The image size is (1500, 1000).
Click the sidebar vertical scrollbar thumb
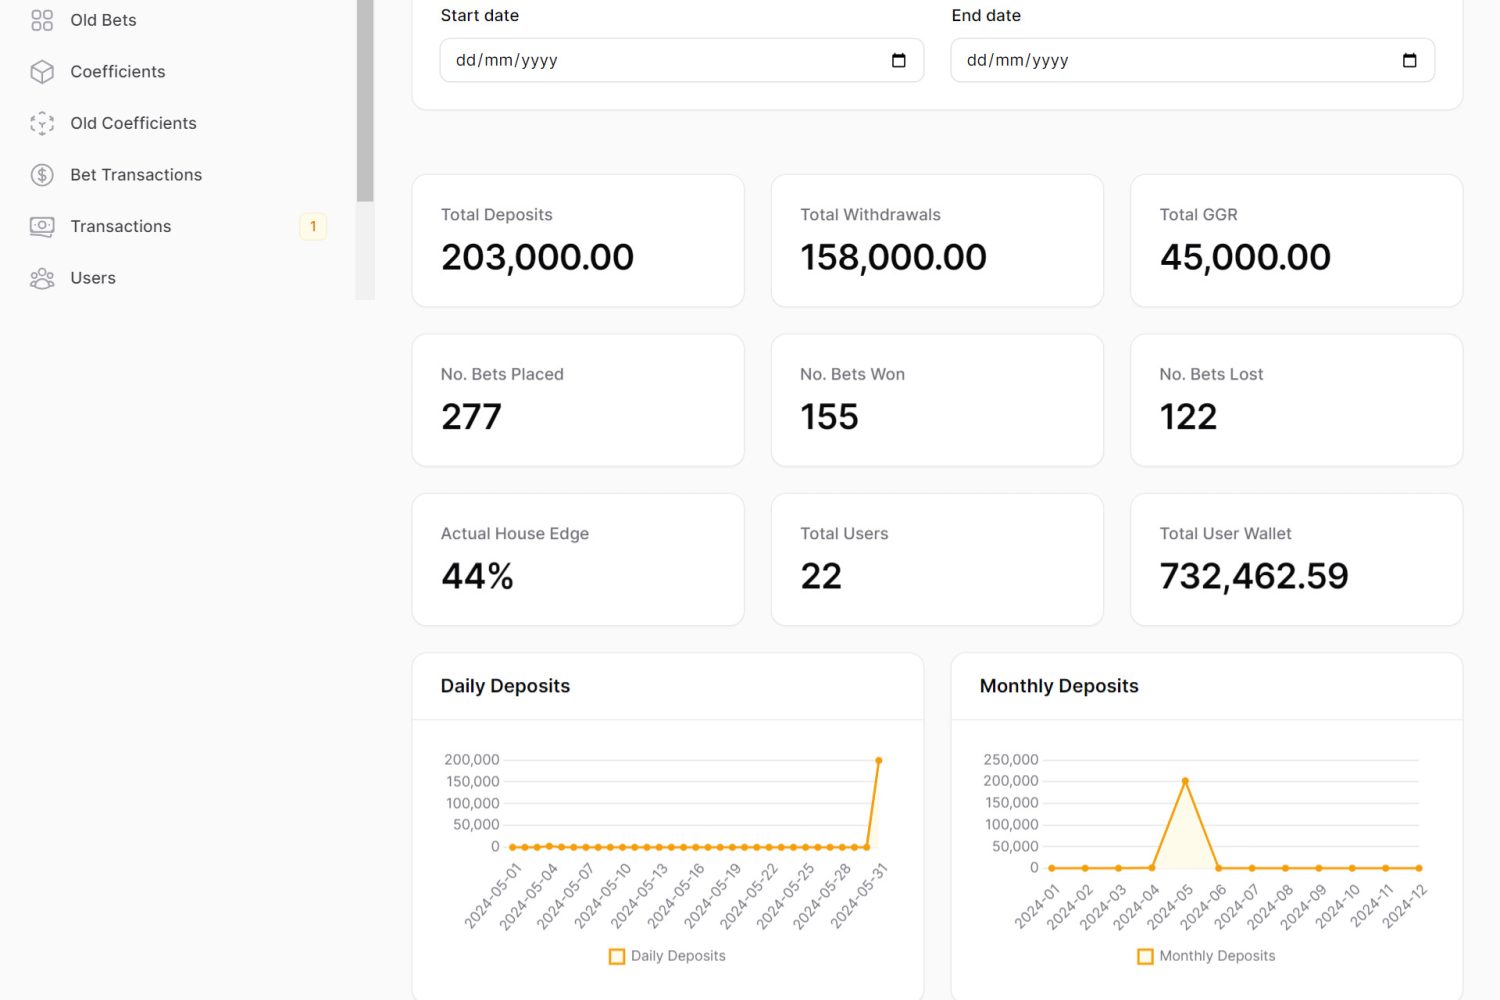pyautogui.click(x=365, y=100)
